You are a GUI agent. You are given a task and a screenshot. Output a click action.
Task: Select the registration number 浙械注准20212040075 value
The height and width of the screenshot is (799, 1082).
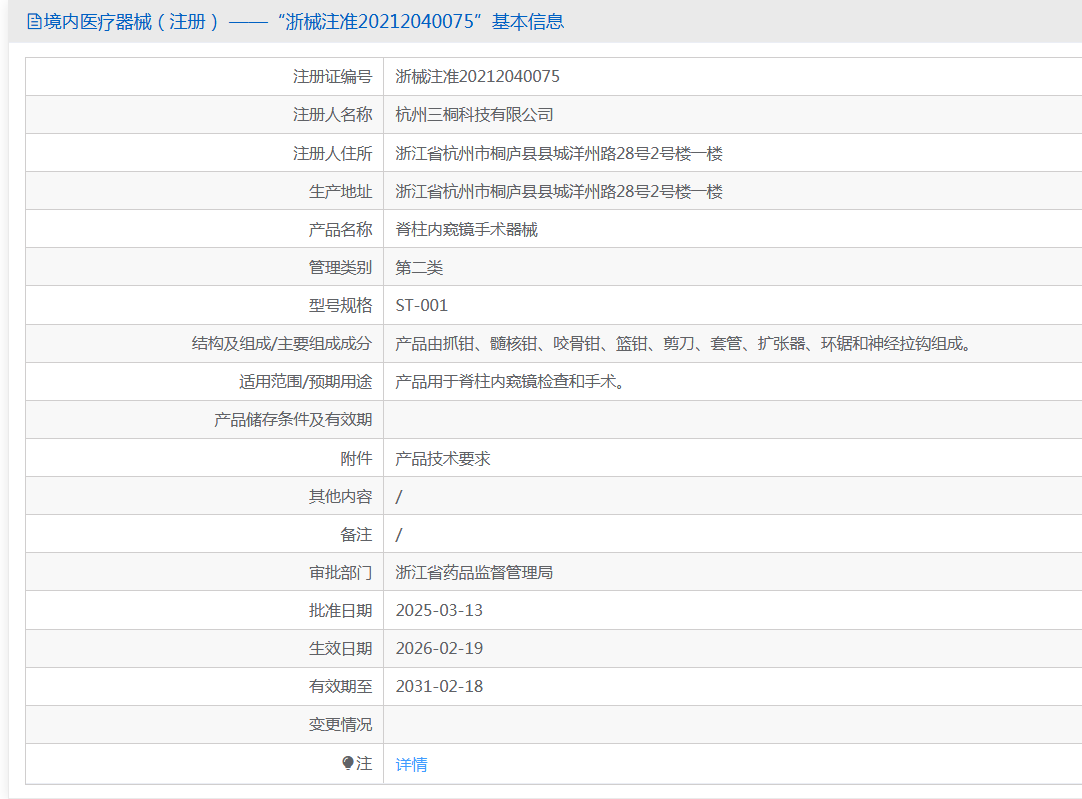pyautogui.click(x=478, y=77)
